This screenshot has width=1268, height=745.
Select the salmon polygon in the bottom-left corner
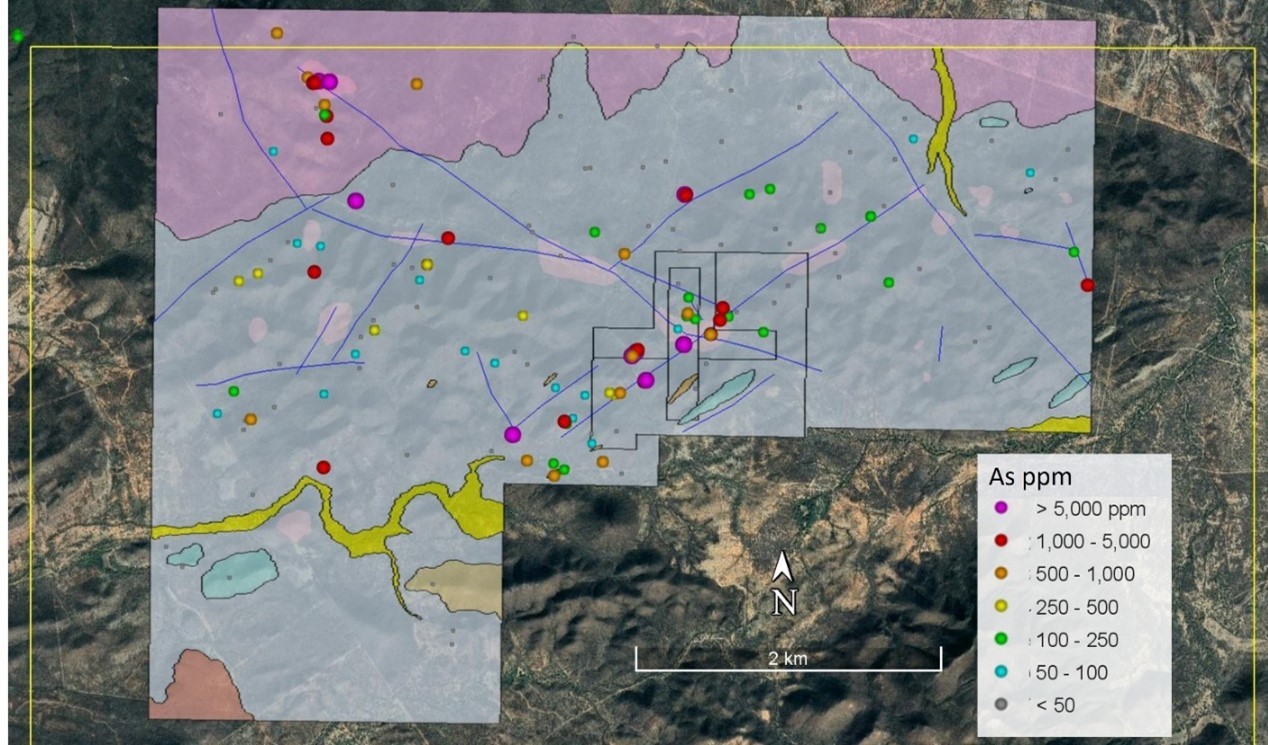pyautogui.click(x=198, y=688)
